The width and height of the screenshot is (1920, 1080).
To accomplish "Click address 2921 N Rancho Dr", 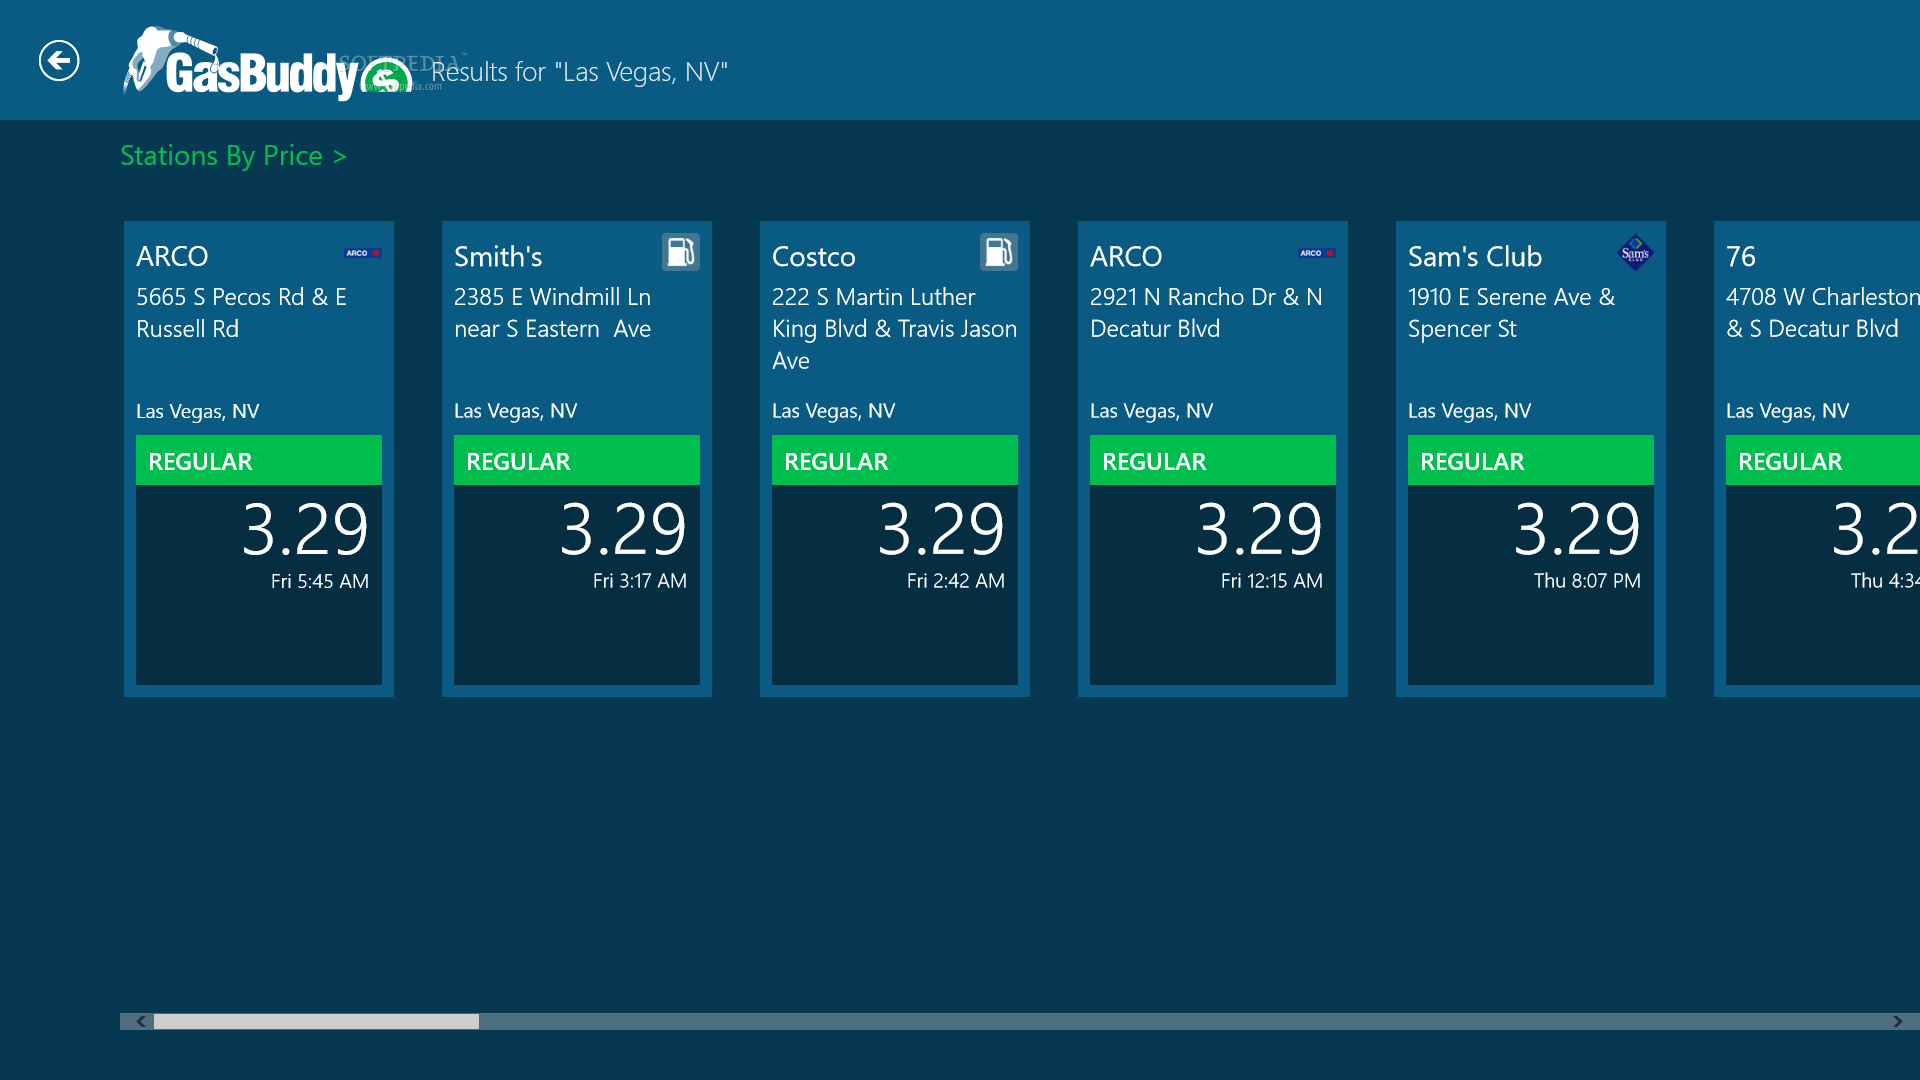I will pyautogui.click(x=1206, y=313).
